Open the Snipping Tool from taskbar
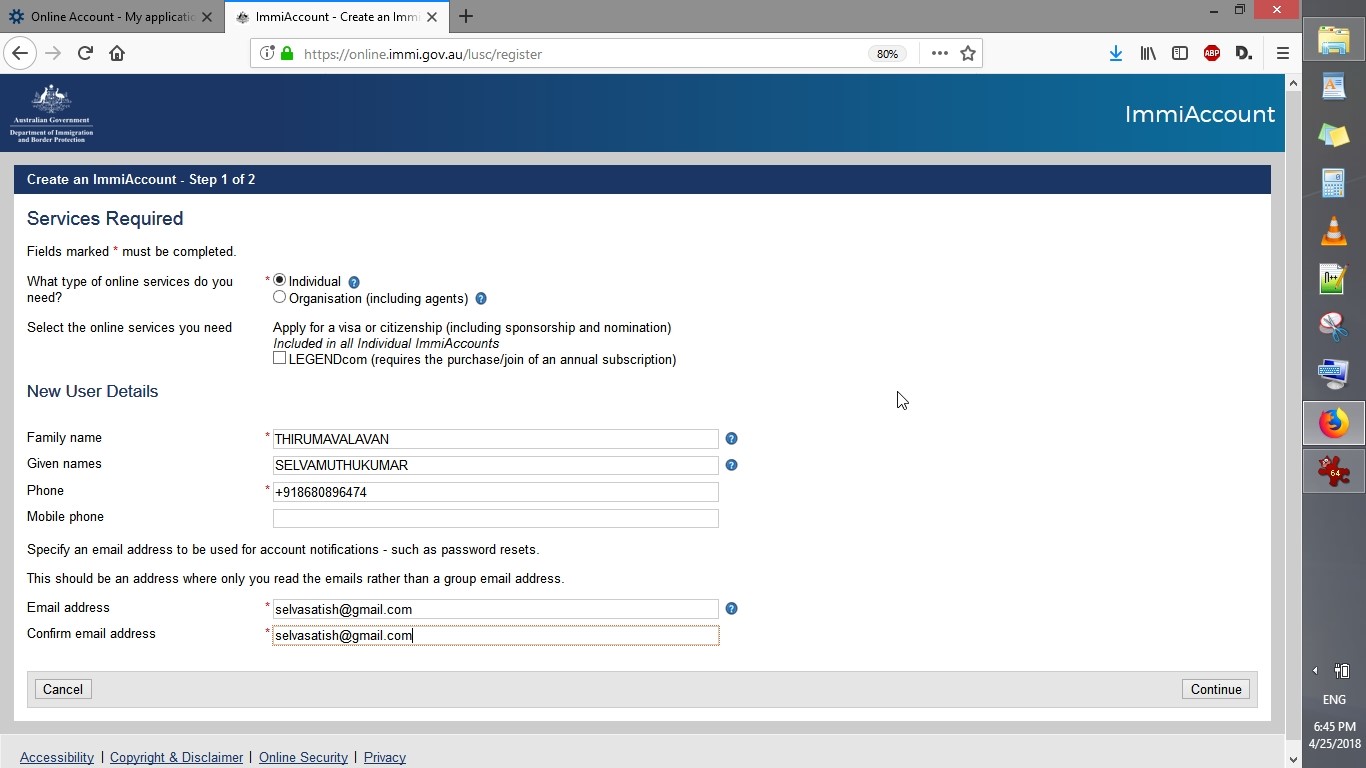Screen dimensions: 1366x768 (x=1334, y=327)
